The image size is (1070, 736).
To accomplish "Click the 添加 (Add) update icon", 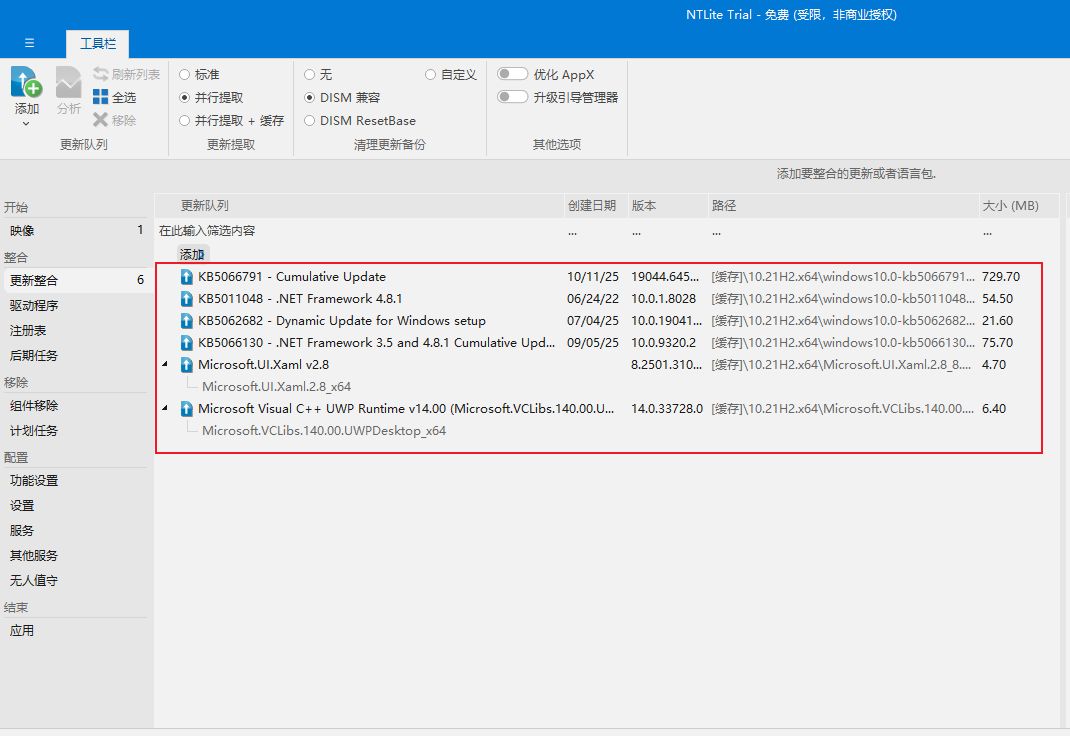I will [26, 83].
